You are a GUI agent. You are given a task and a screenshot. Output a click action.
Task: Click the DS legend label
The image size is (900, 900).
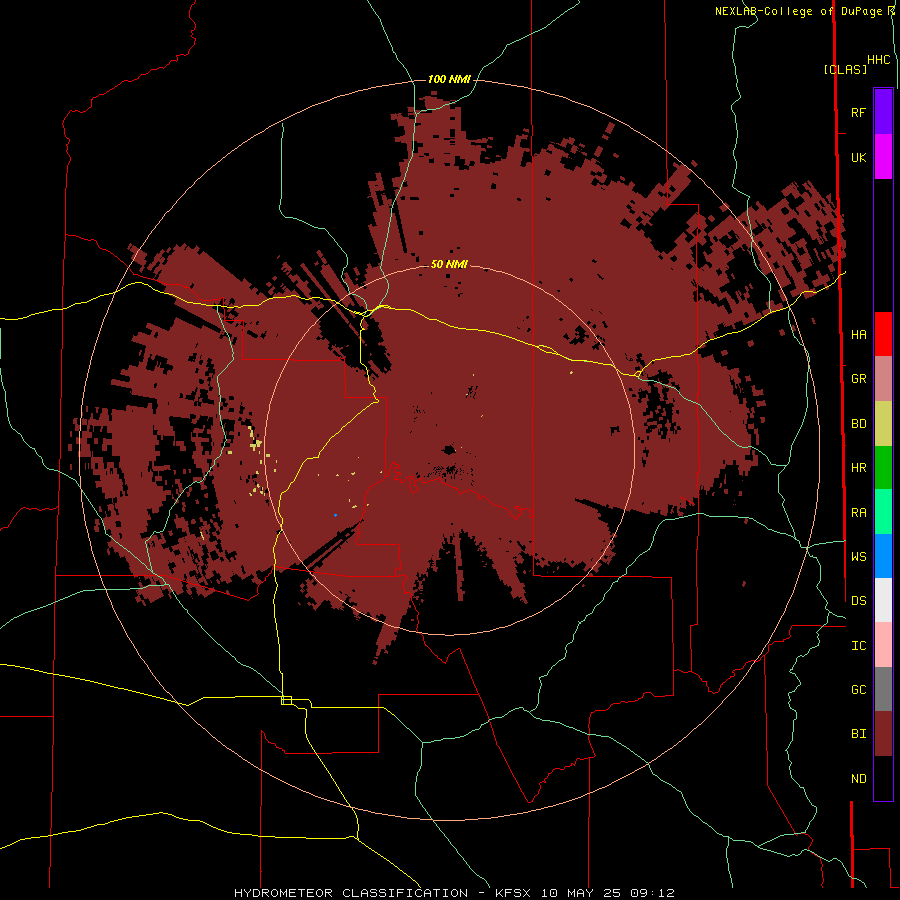point(858,600)
